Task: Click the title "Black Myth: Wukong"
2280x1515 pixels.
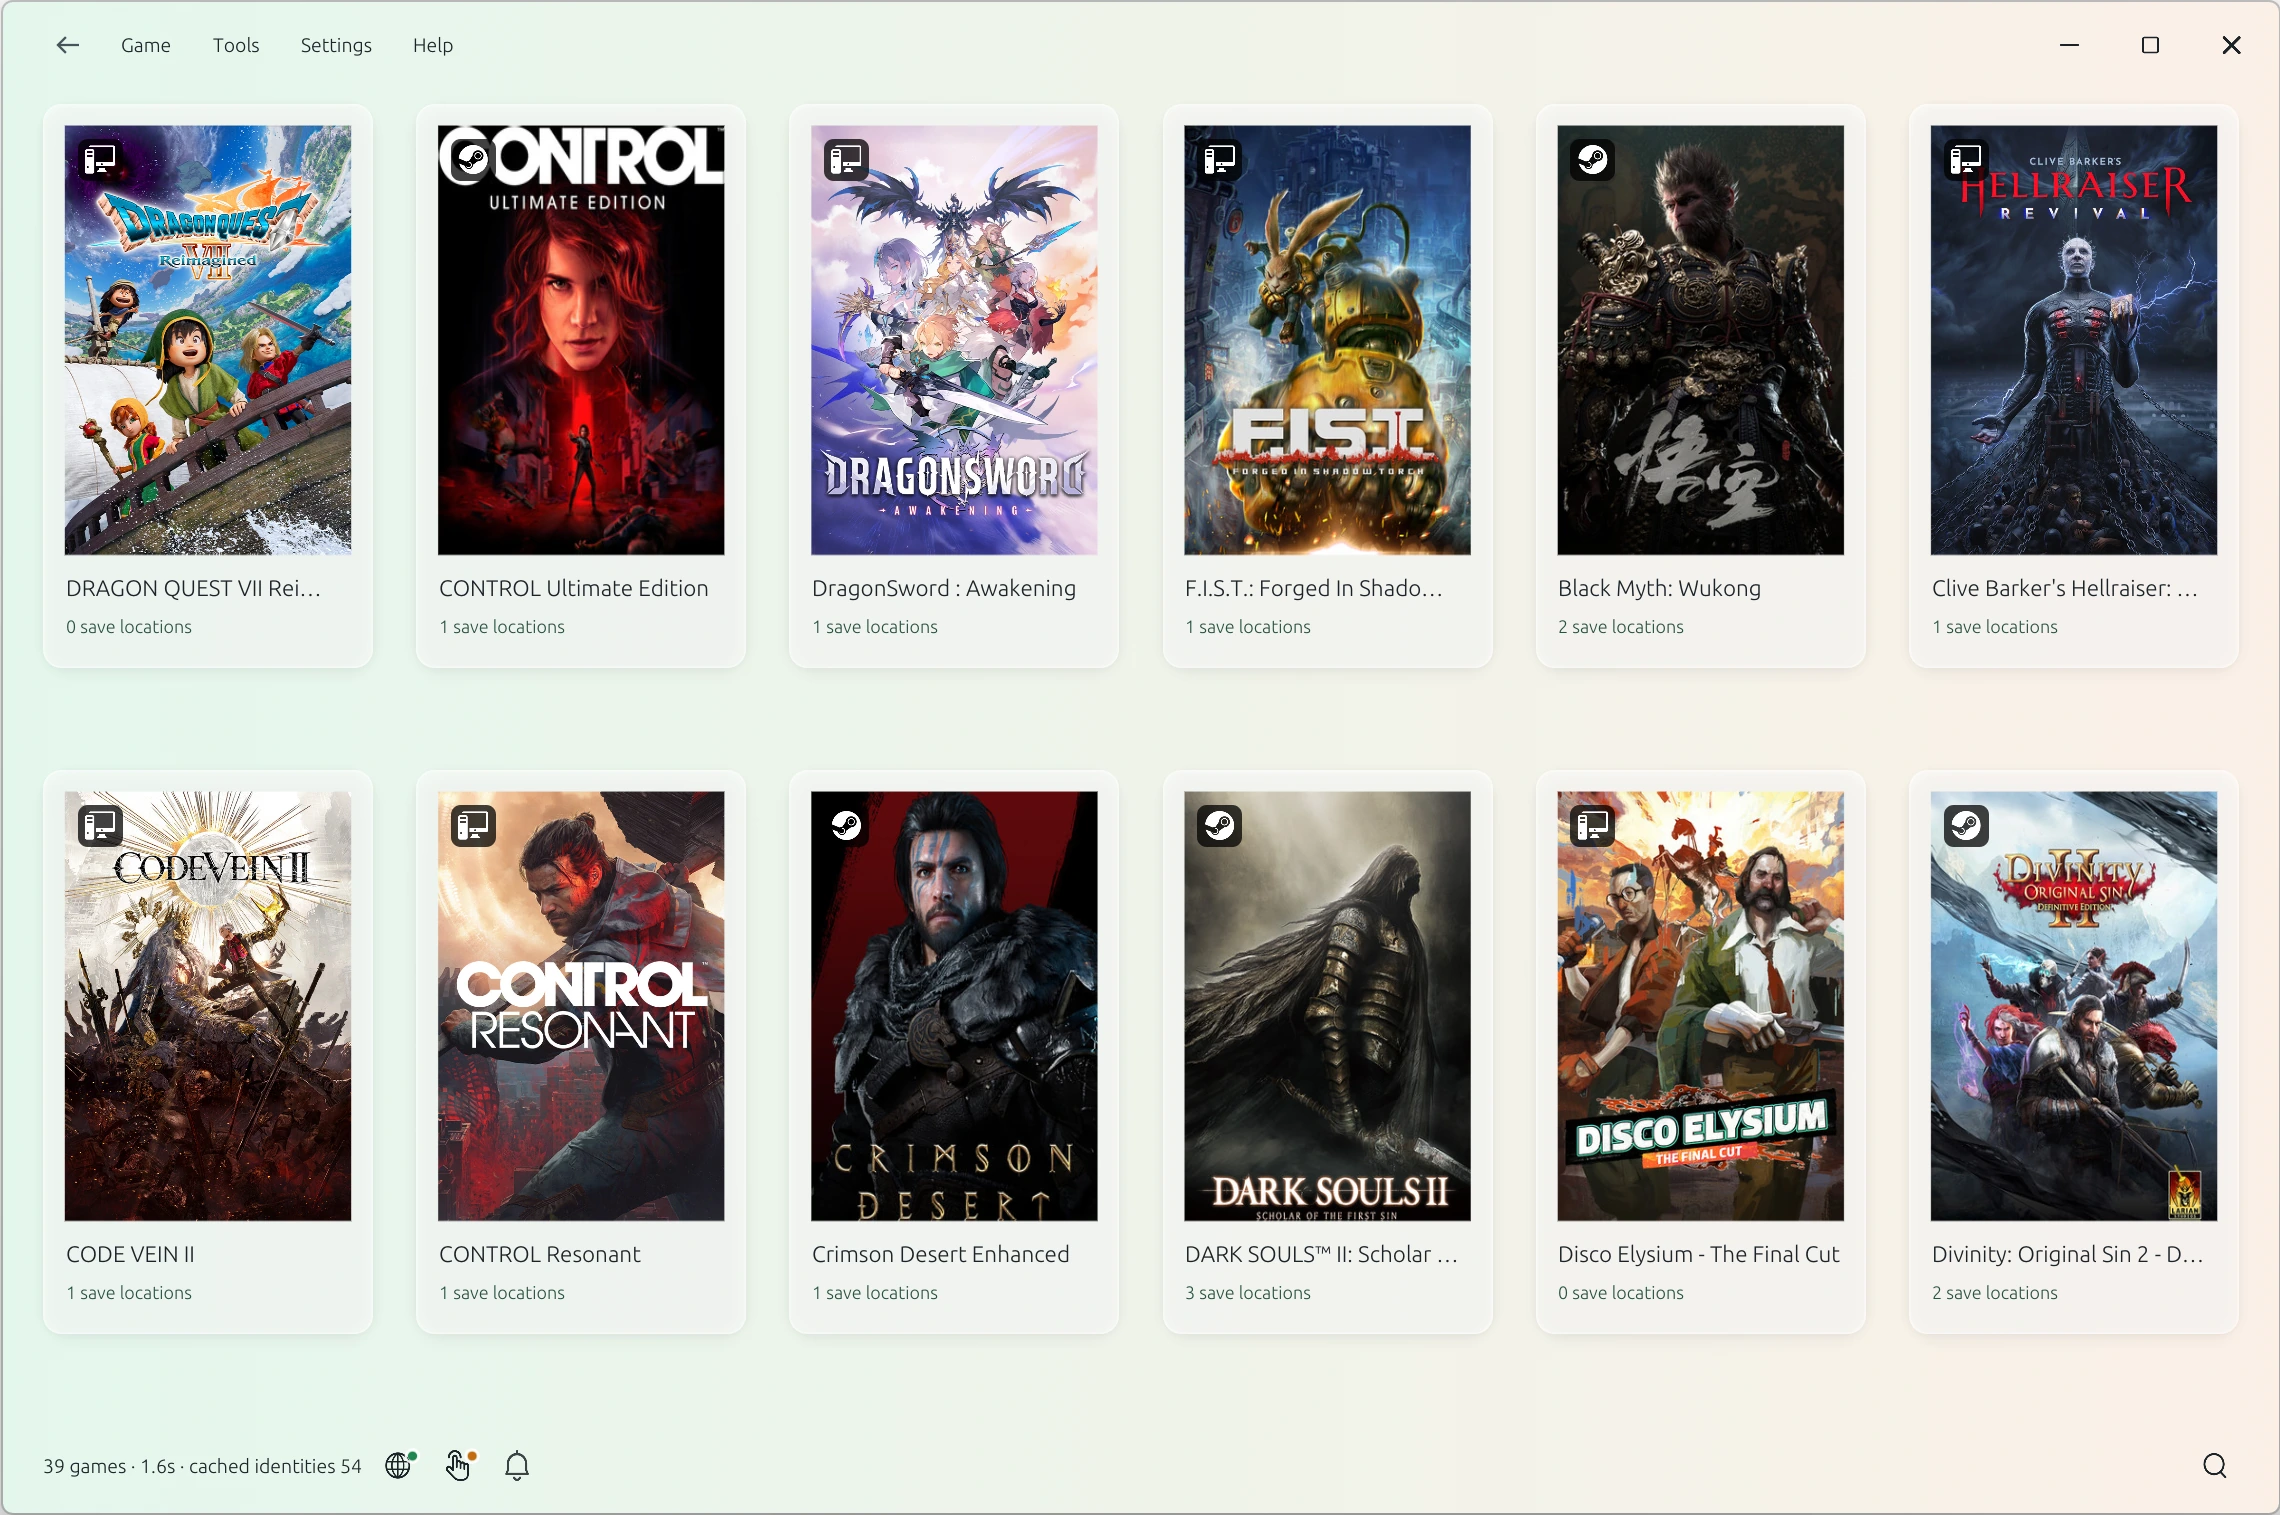Action: 1660,588
